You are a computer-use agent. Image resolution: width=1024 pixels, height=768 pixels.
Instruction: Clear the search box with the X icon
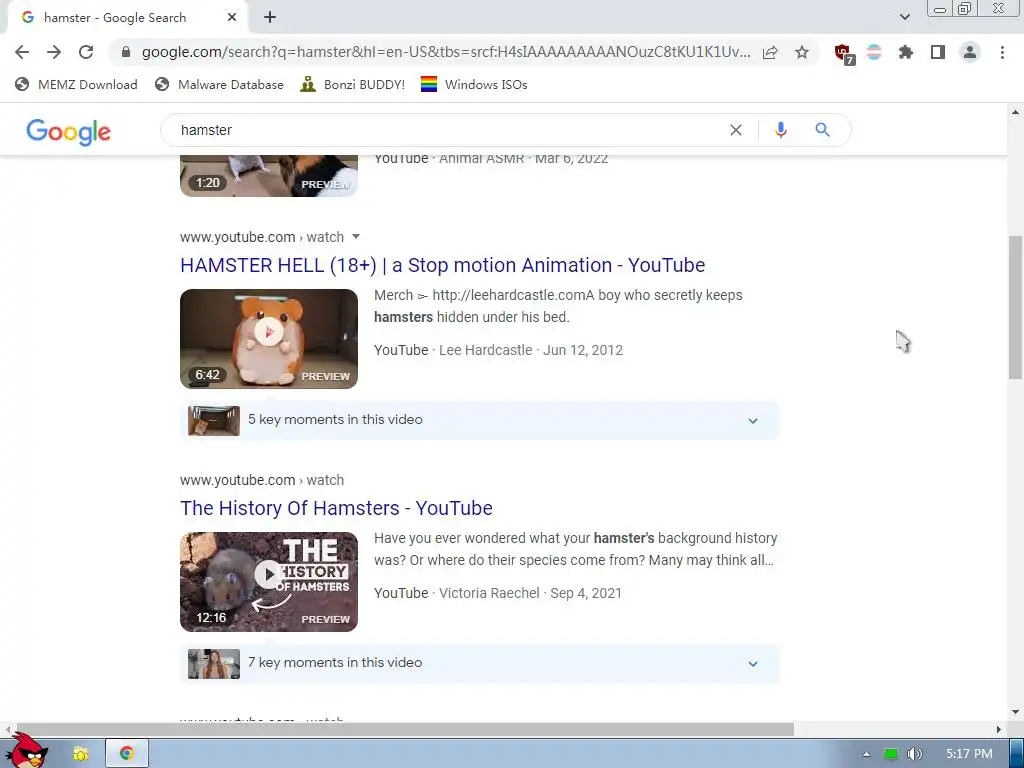click(736, 130)
